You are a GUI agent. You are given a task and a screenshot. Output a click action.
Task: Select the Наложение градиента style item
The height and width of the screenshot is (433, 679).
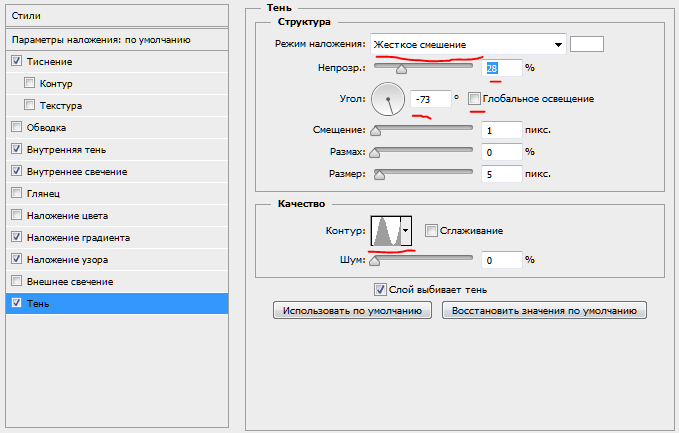click(79, 238)
